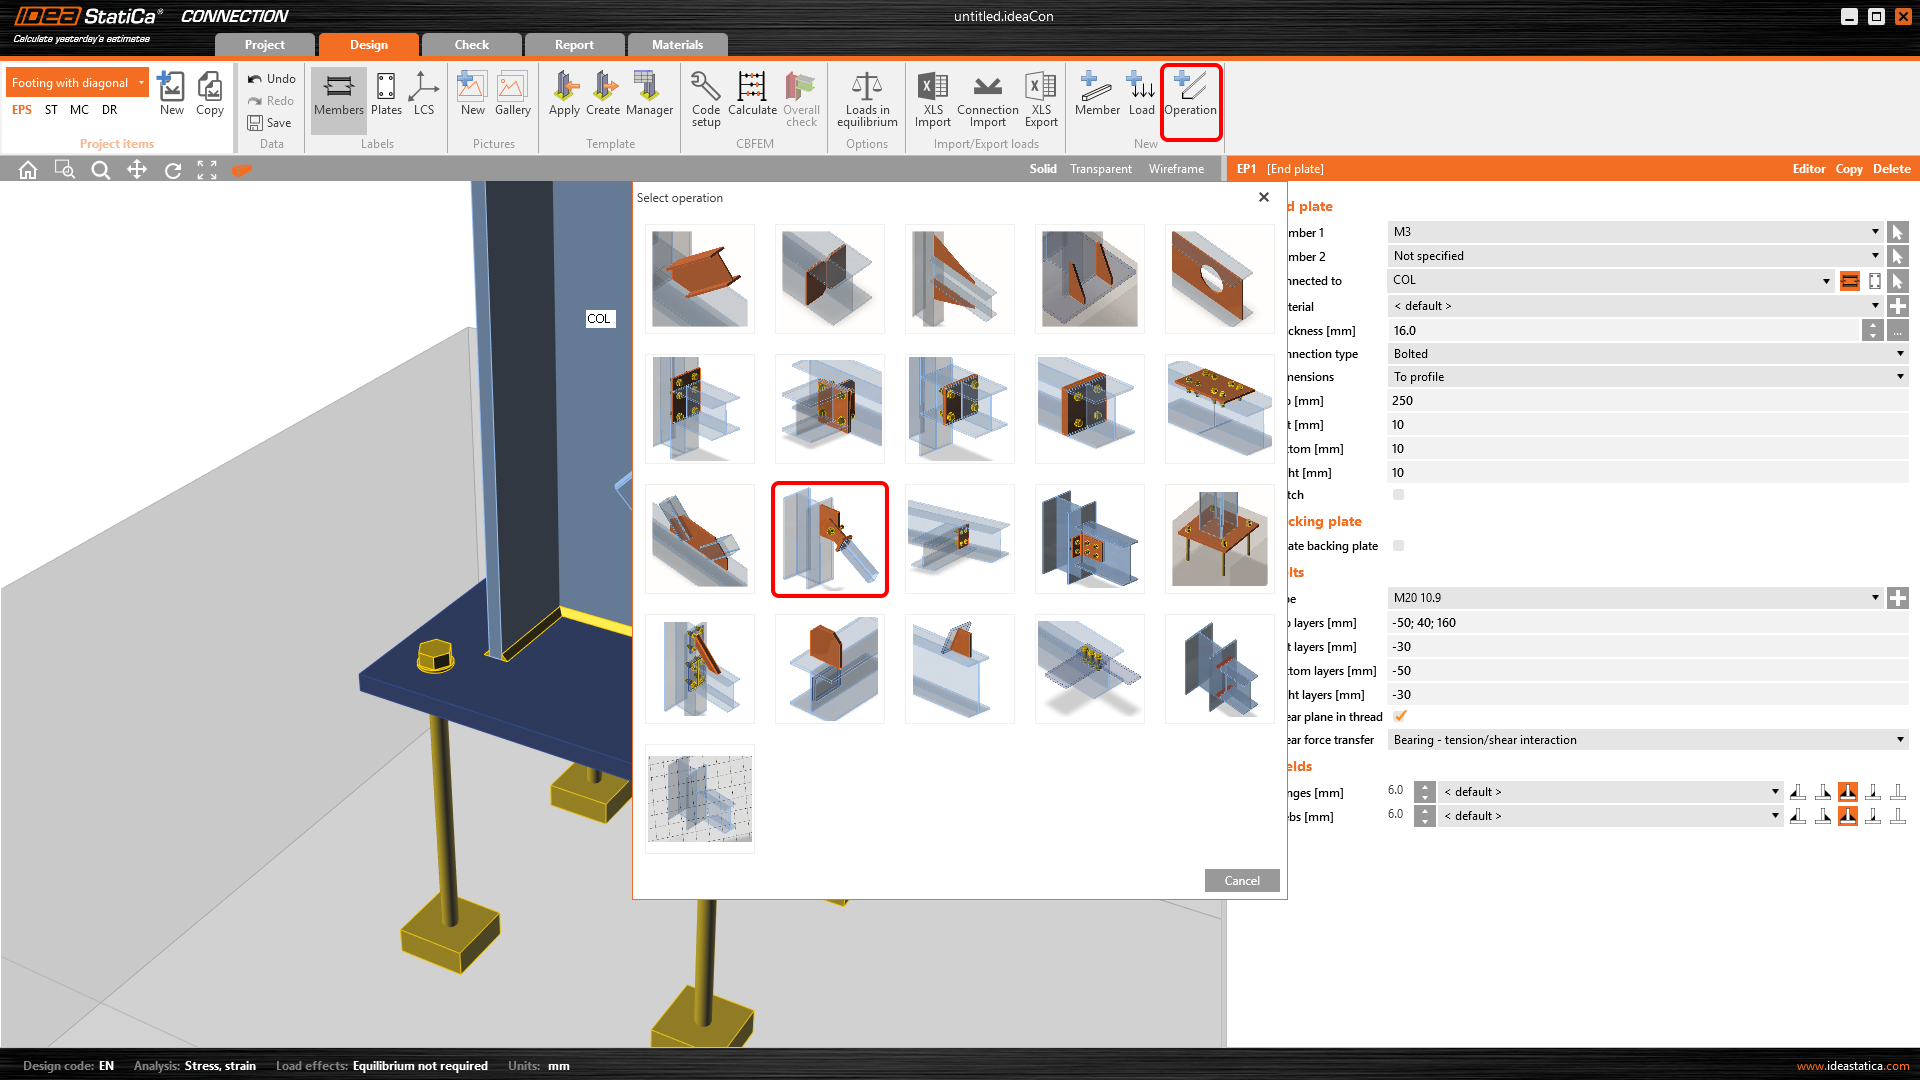Open the template Manager icon
The height and width of the screenshot is (1080, 1920).
point(649,95)
